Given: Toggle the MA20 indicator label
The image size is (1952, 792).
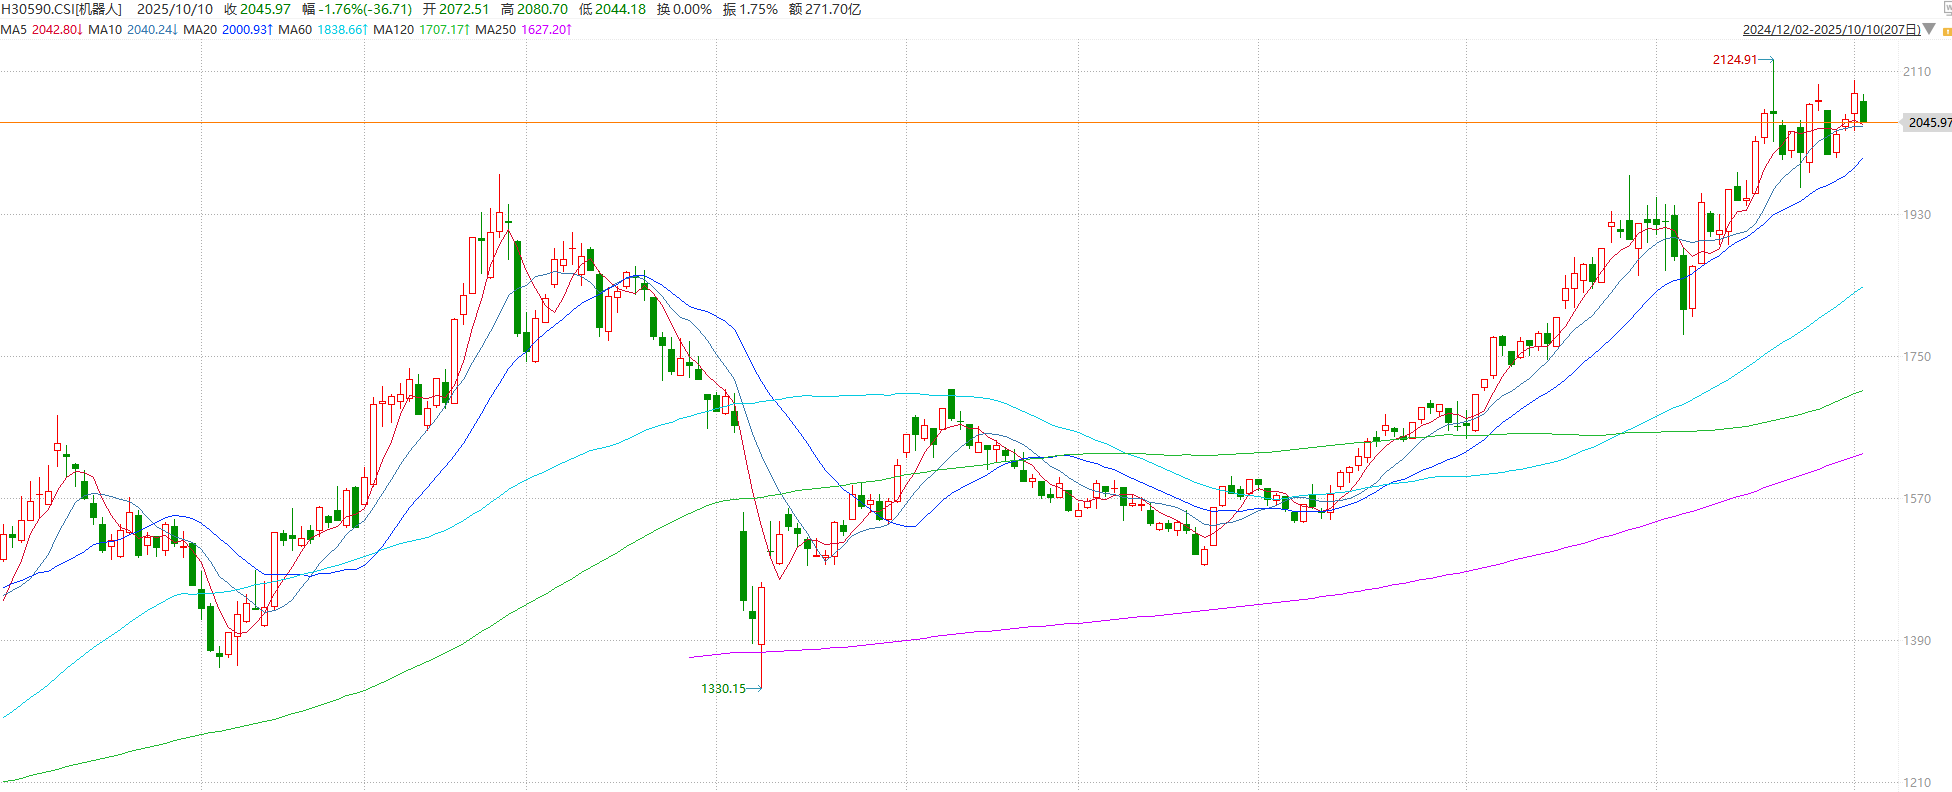Looking at the screenshot, I should [x=200, y=30].
